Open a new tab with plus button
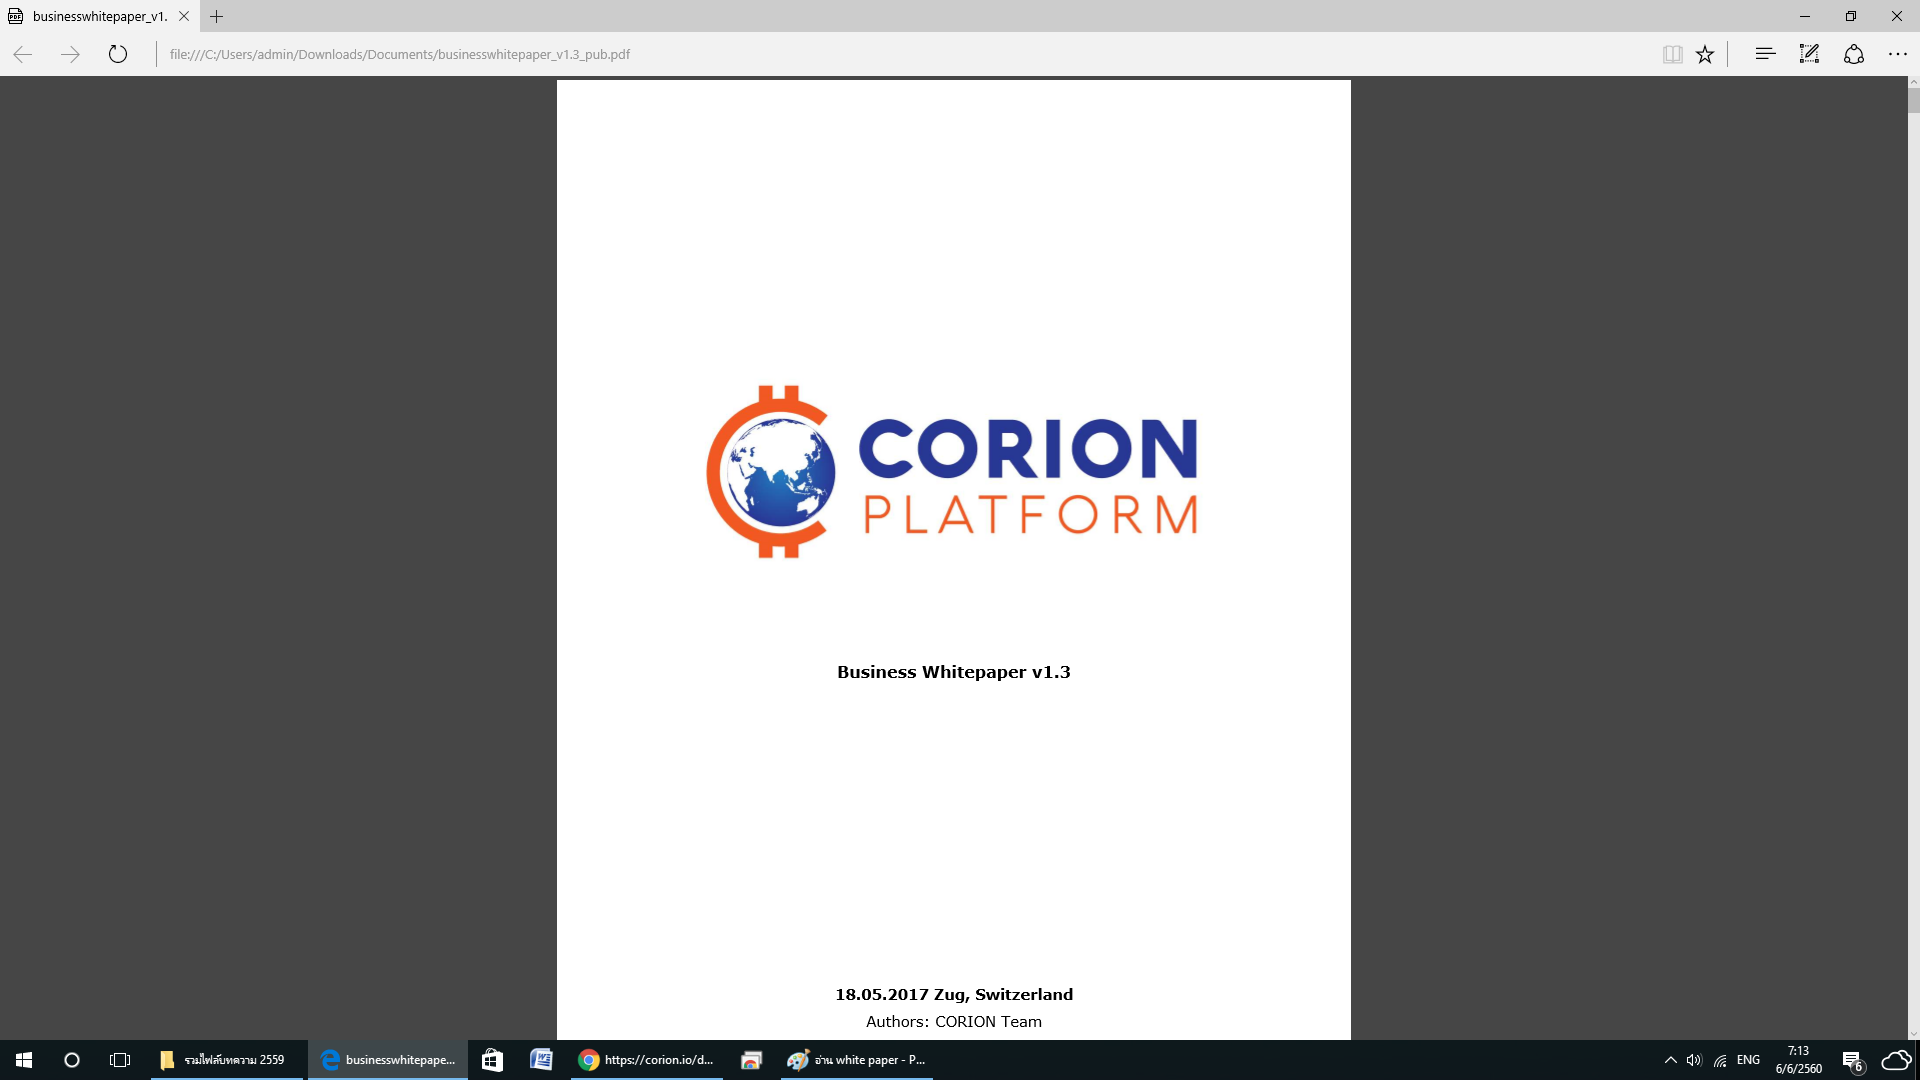1920x1080 pixels. point(216,16)
